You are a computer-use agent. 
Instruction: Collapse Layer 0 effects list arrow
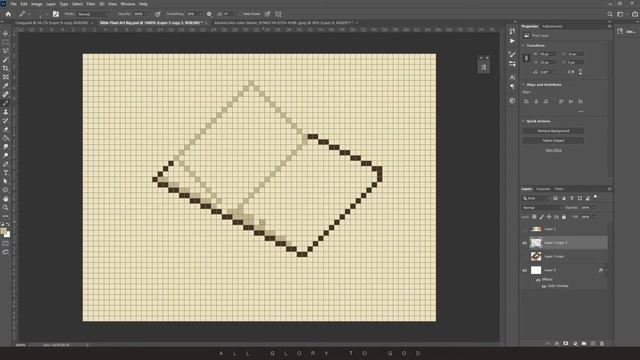point(606,270)
